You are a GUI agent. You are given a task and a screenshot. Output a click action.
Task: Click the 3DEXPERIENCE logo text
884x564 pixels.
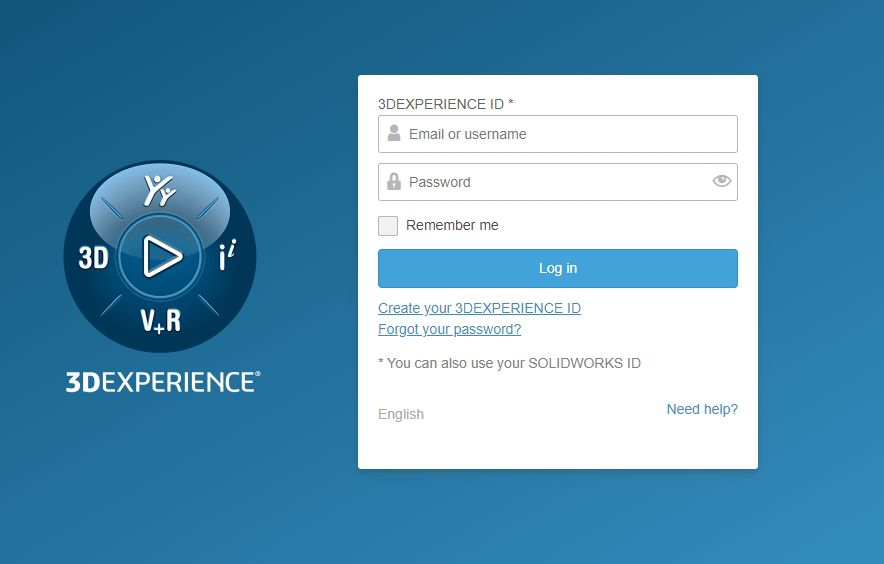(163, 382)
